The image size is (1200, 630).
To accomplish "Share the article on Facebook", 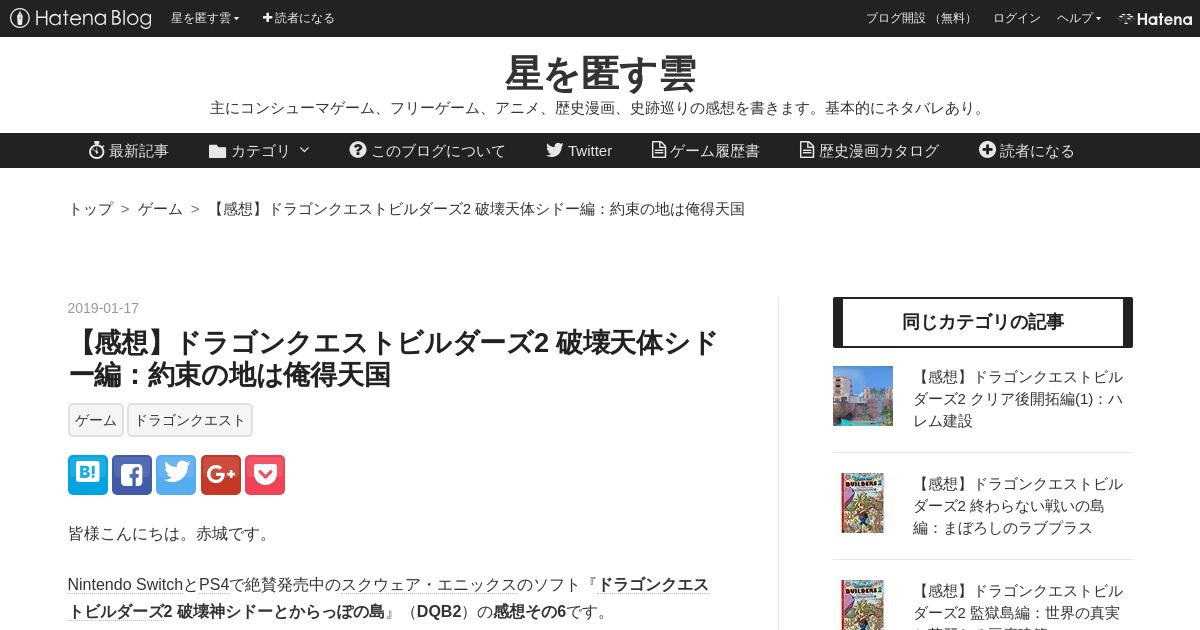I will click(132, 475).
